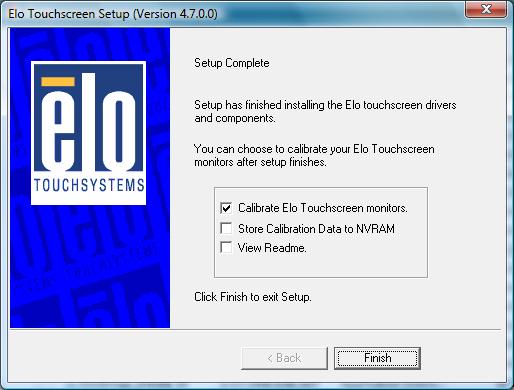514x390 pixels.
Task: Click the disabled Back button
Action: tap(284, 358)
